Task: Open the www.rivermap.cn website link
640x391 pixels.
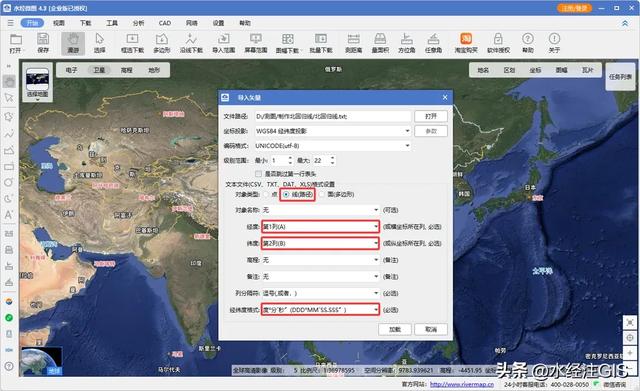Action: (x=462, y=384)
